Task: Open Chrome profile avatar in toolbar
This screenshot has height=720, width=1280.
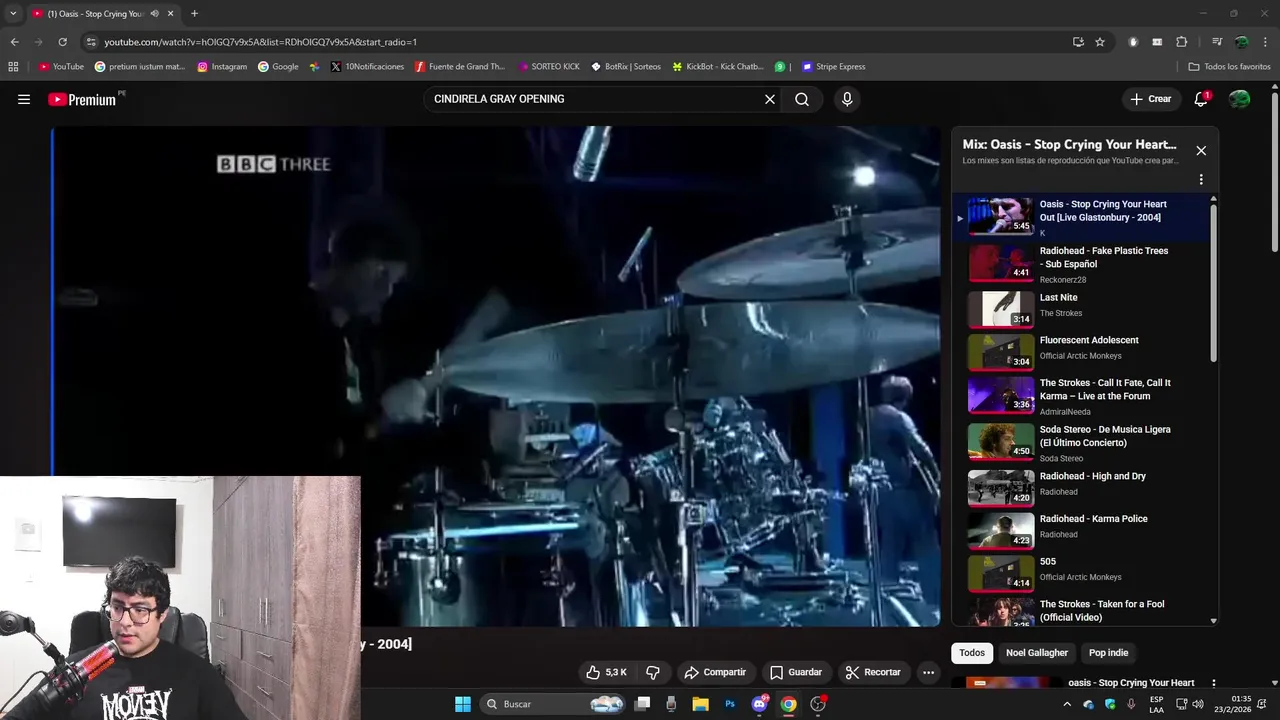Action: coord(1241,42)
